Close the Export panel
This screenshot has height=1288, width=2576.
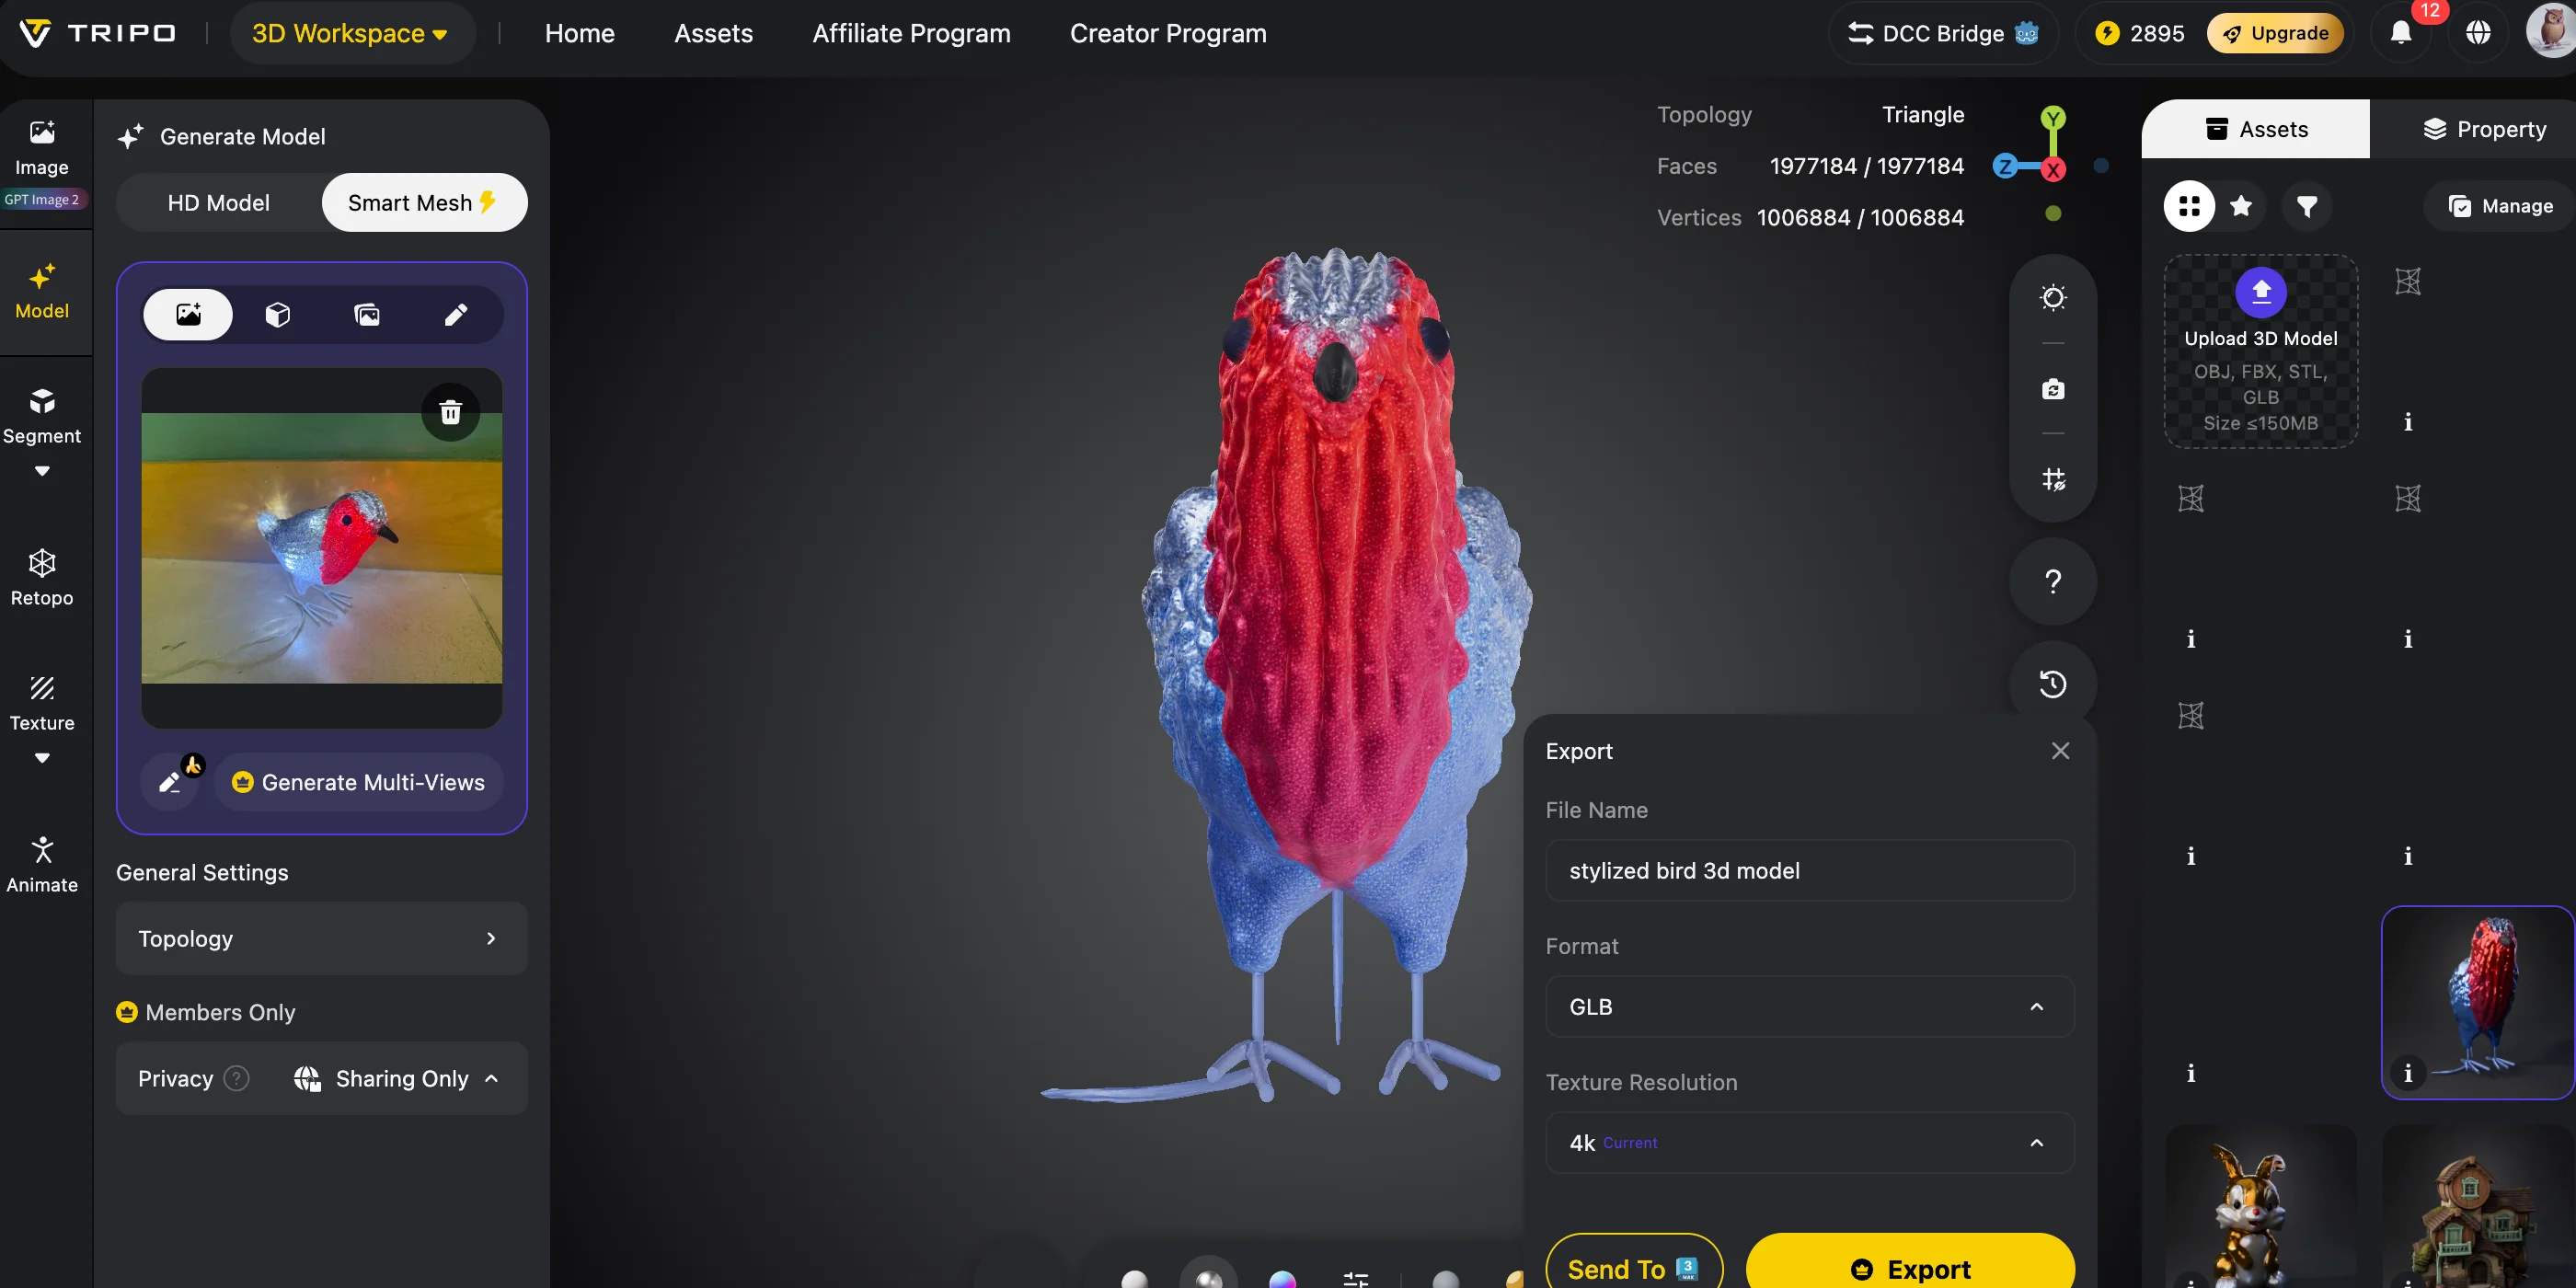(x=2060, y=750)
